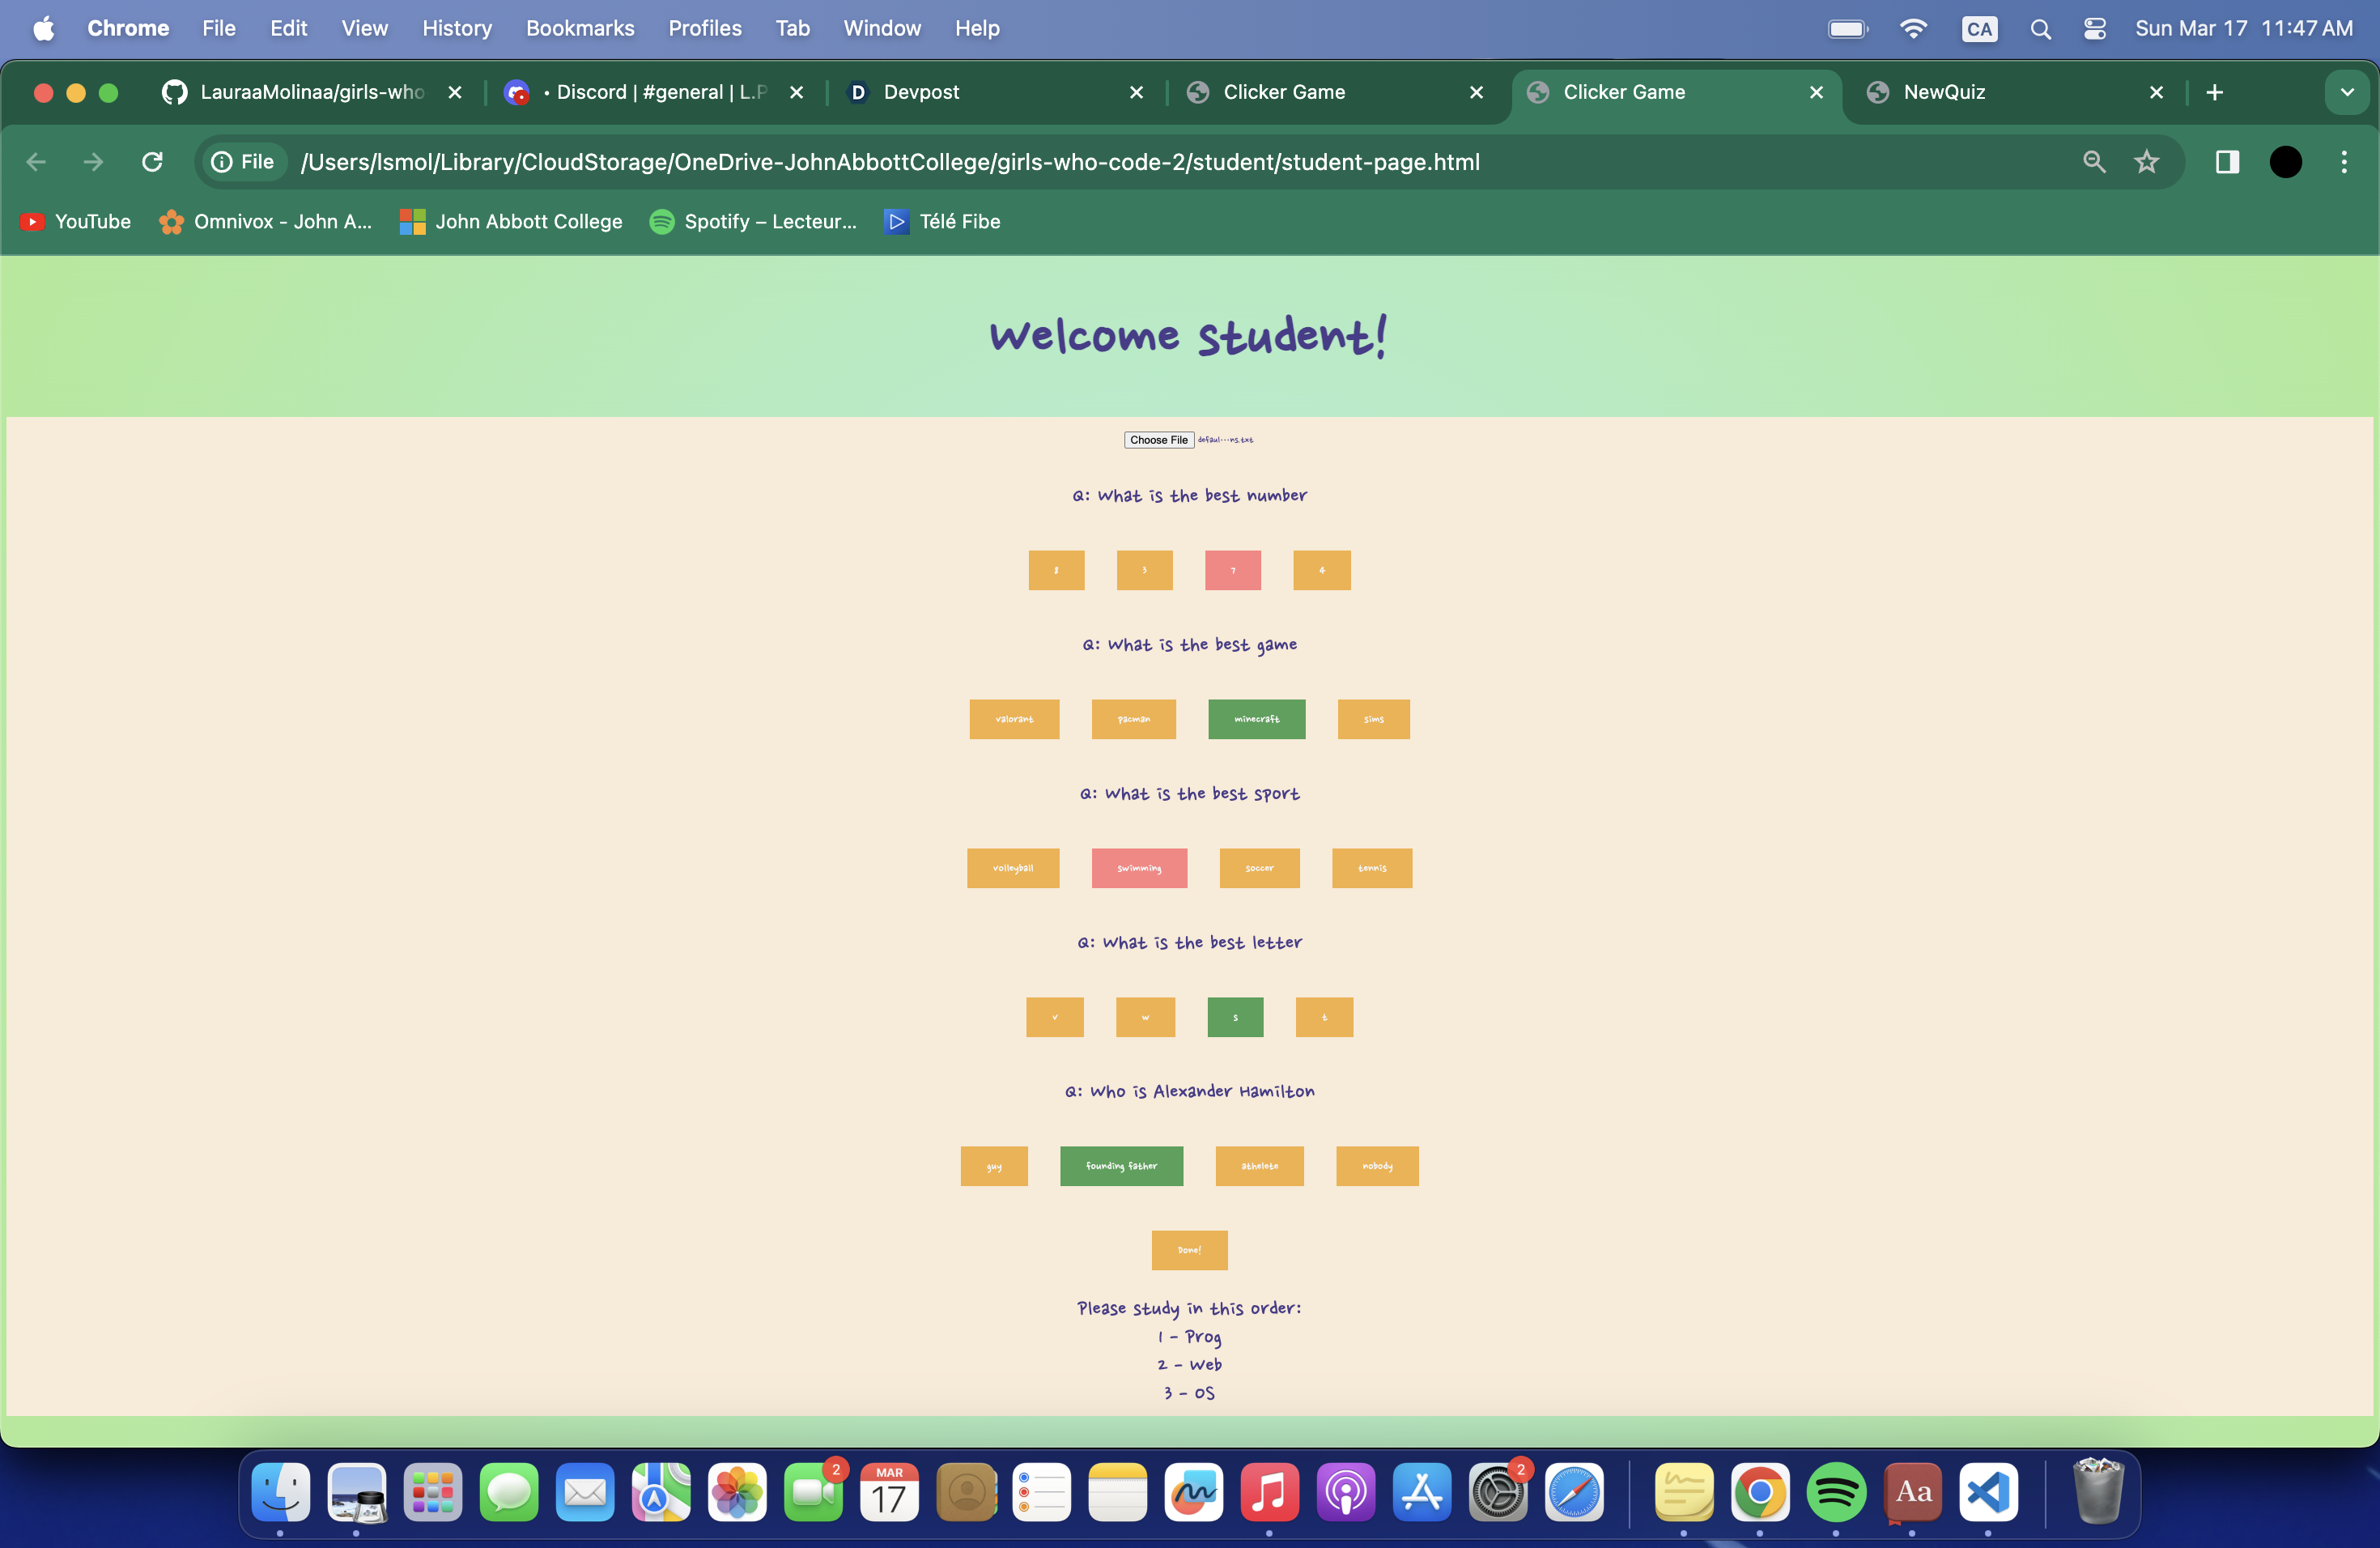
Task: Open the macOS Control Center
Action: click(2094, 28)
